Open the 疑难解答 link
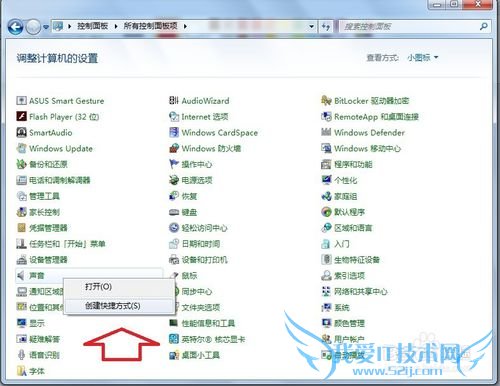The width and height of the screenshot is (500, 386). pyautogui.click(x=44, y=339)
